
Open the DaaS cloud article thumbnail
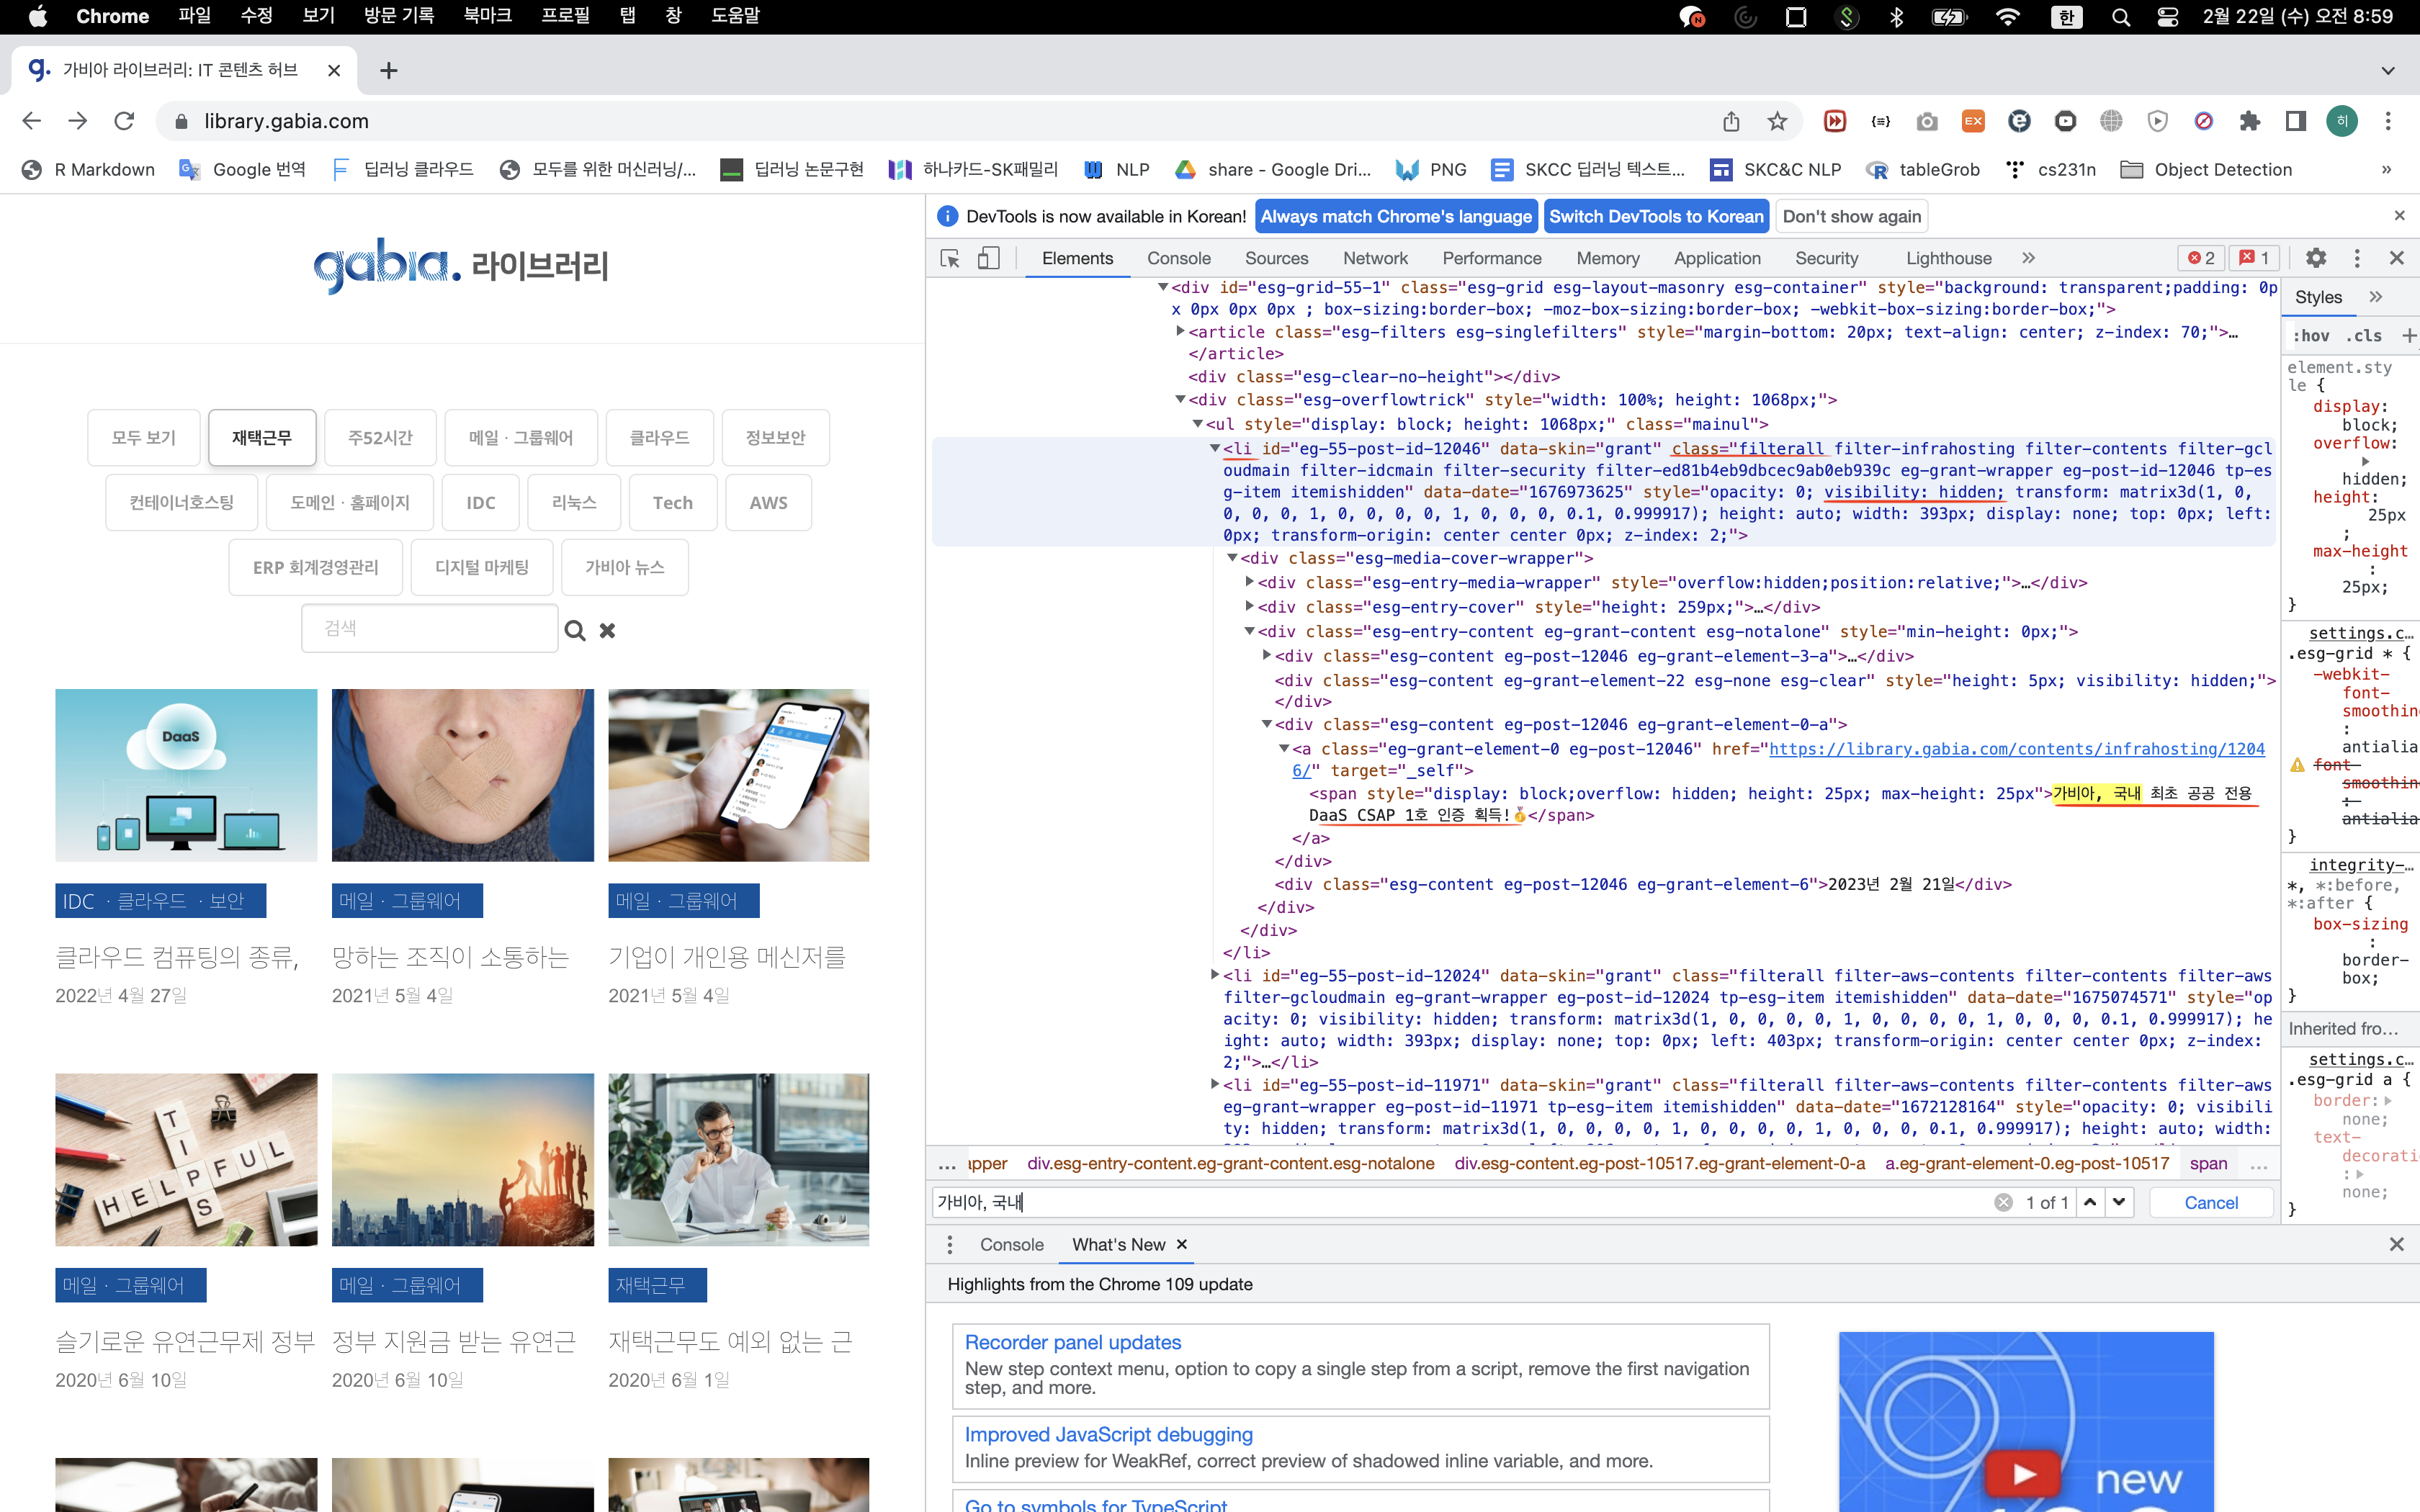point(186,775)
